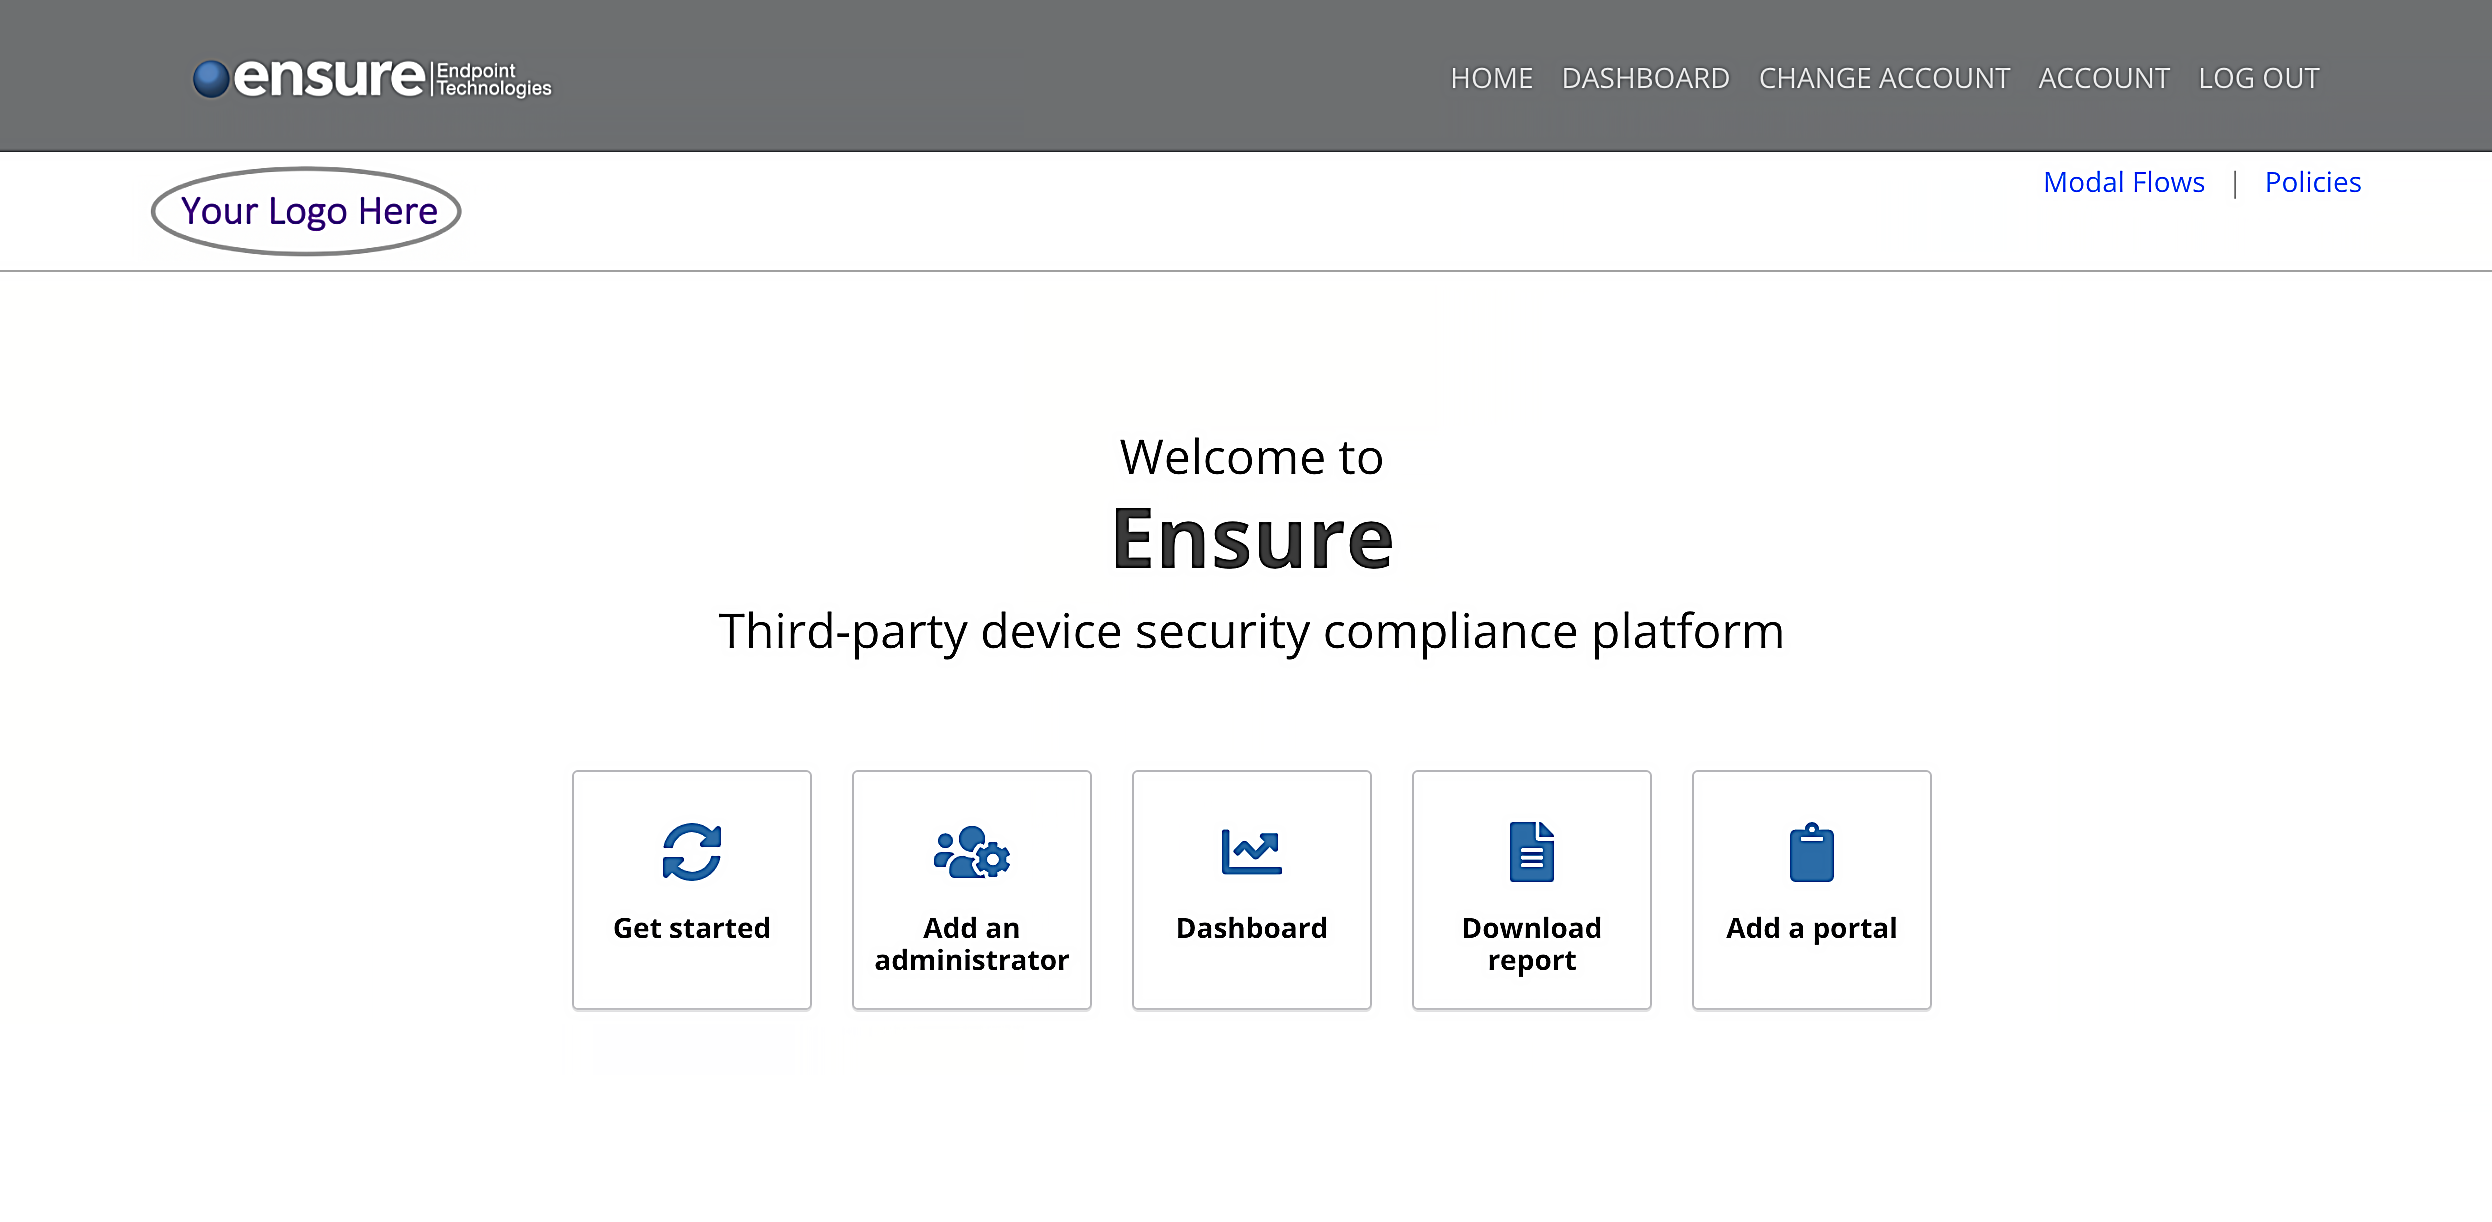This screenshot has width=2492, height=1222.
Task: Click the Download report document icon
Action: tap(1532, 852)
